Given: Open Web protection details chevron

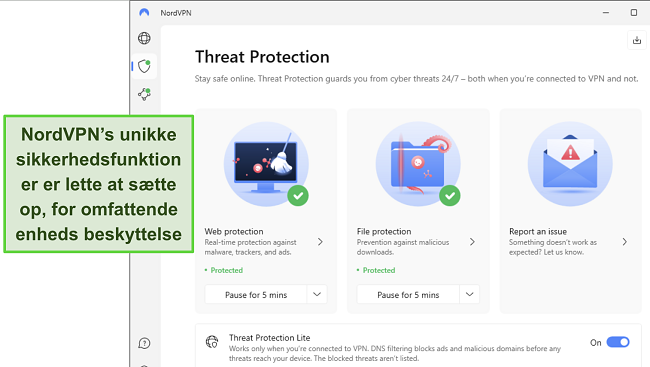Looking at the screenshot, I should pyautogui.click(x=320, y=242).
